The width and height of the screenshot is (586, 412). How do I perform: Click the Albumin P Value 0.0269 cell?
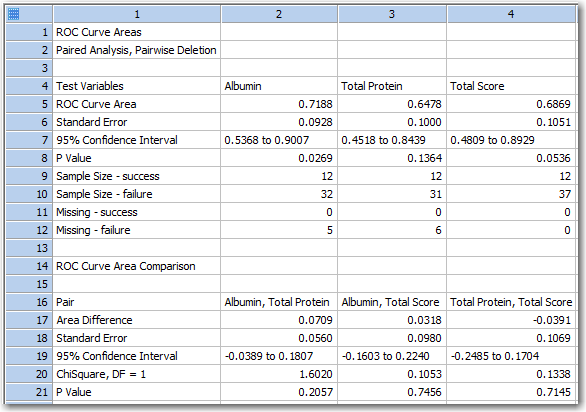(x=279, y=158)
